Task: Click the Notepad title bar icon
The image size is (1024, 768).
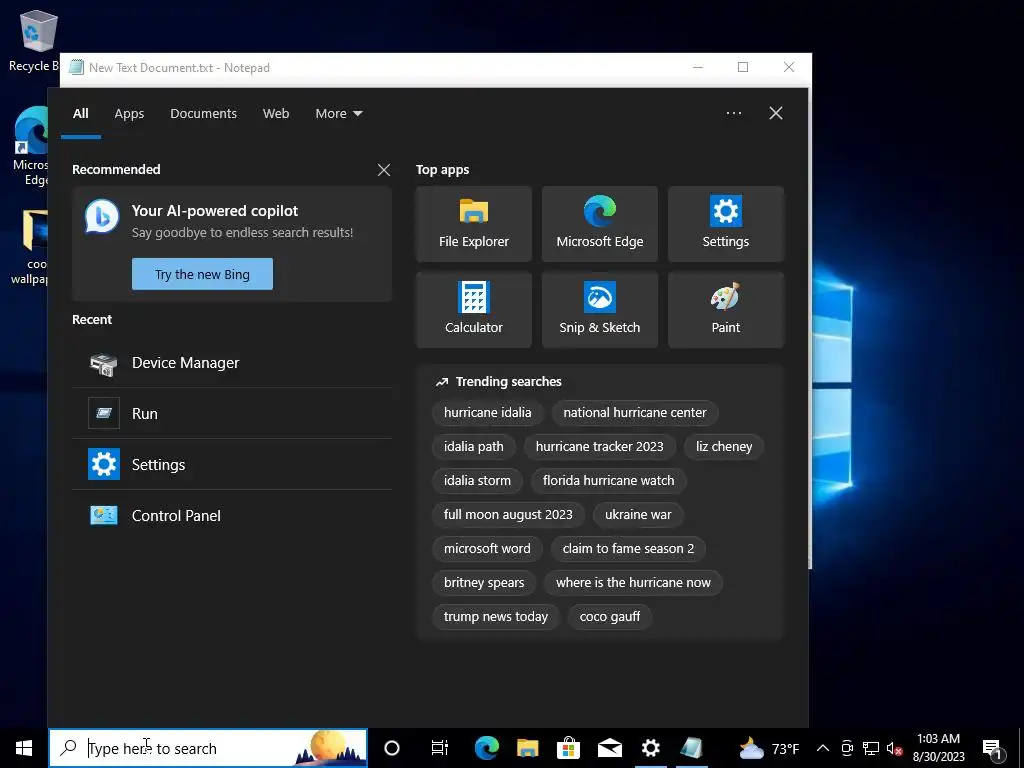Action: point(77,67)
